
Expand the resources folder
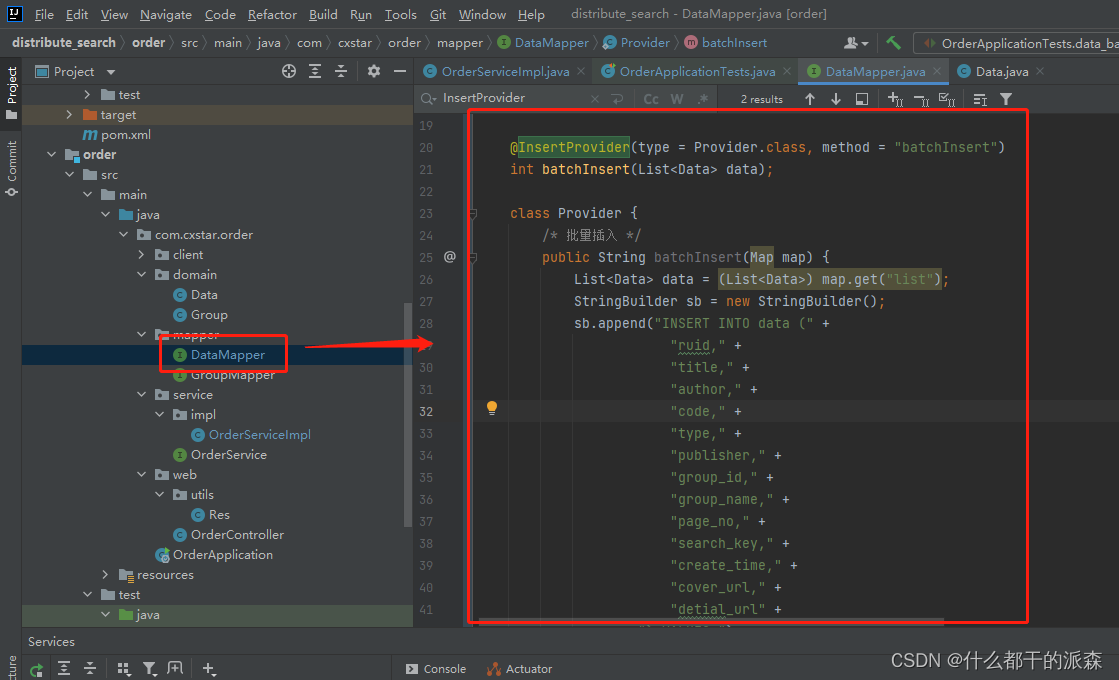tap(106, 574)
